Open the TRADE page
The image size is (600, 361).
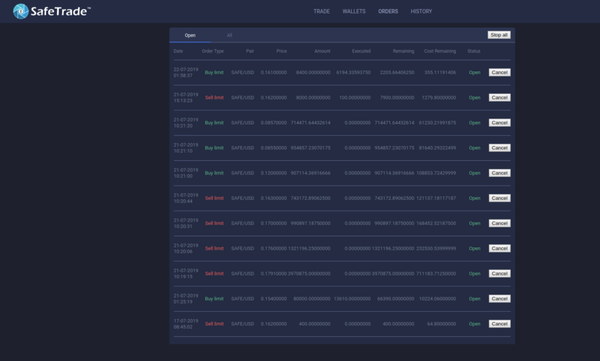pos(321,11)
